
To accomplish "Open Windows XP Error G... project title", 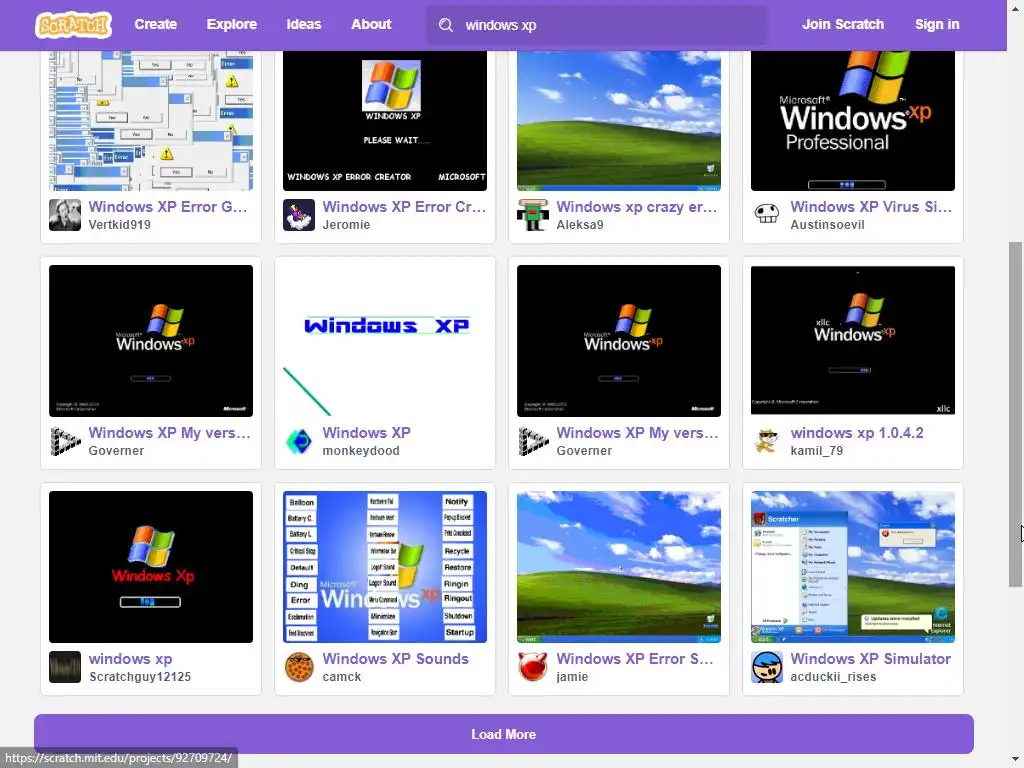I will pyautogui.click(x=168, y=206).
